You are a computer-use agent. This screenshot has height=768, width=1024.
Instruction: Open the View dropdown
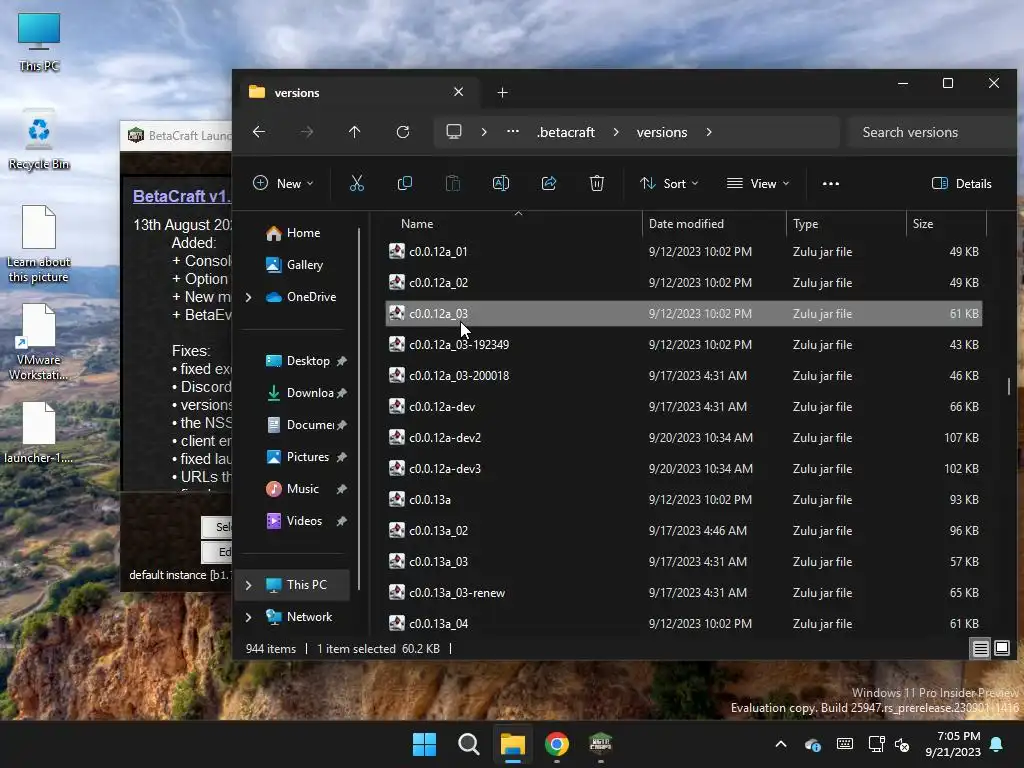(x=758, y=184)
